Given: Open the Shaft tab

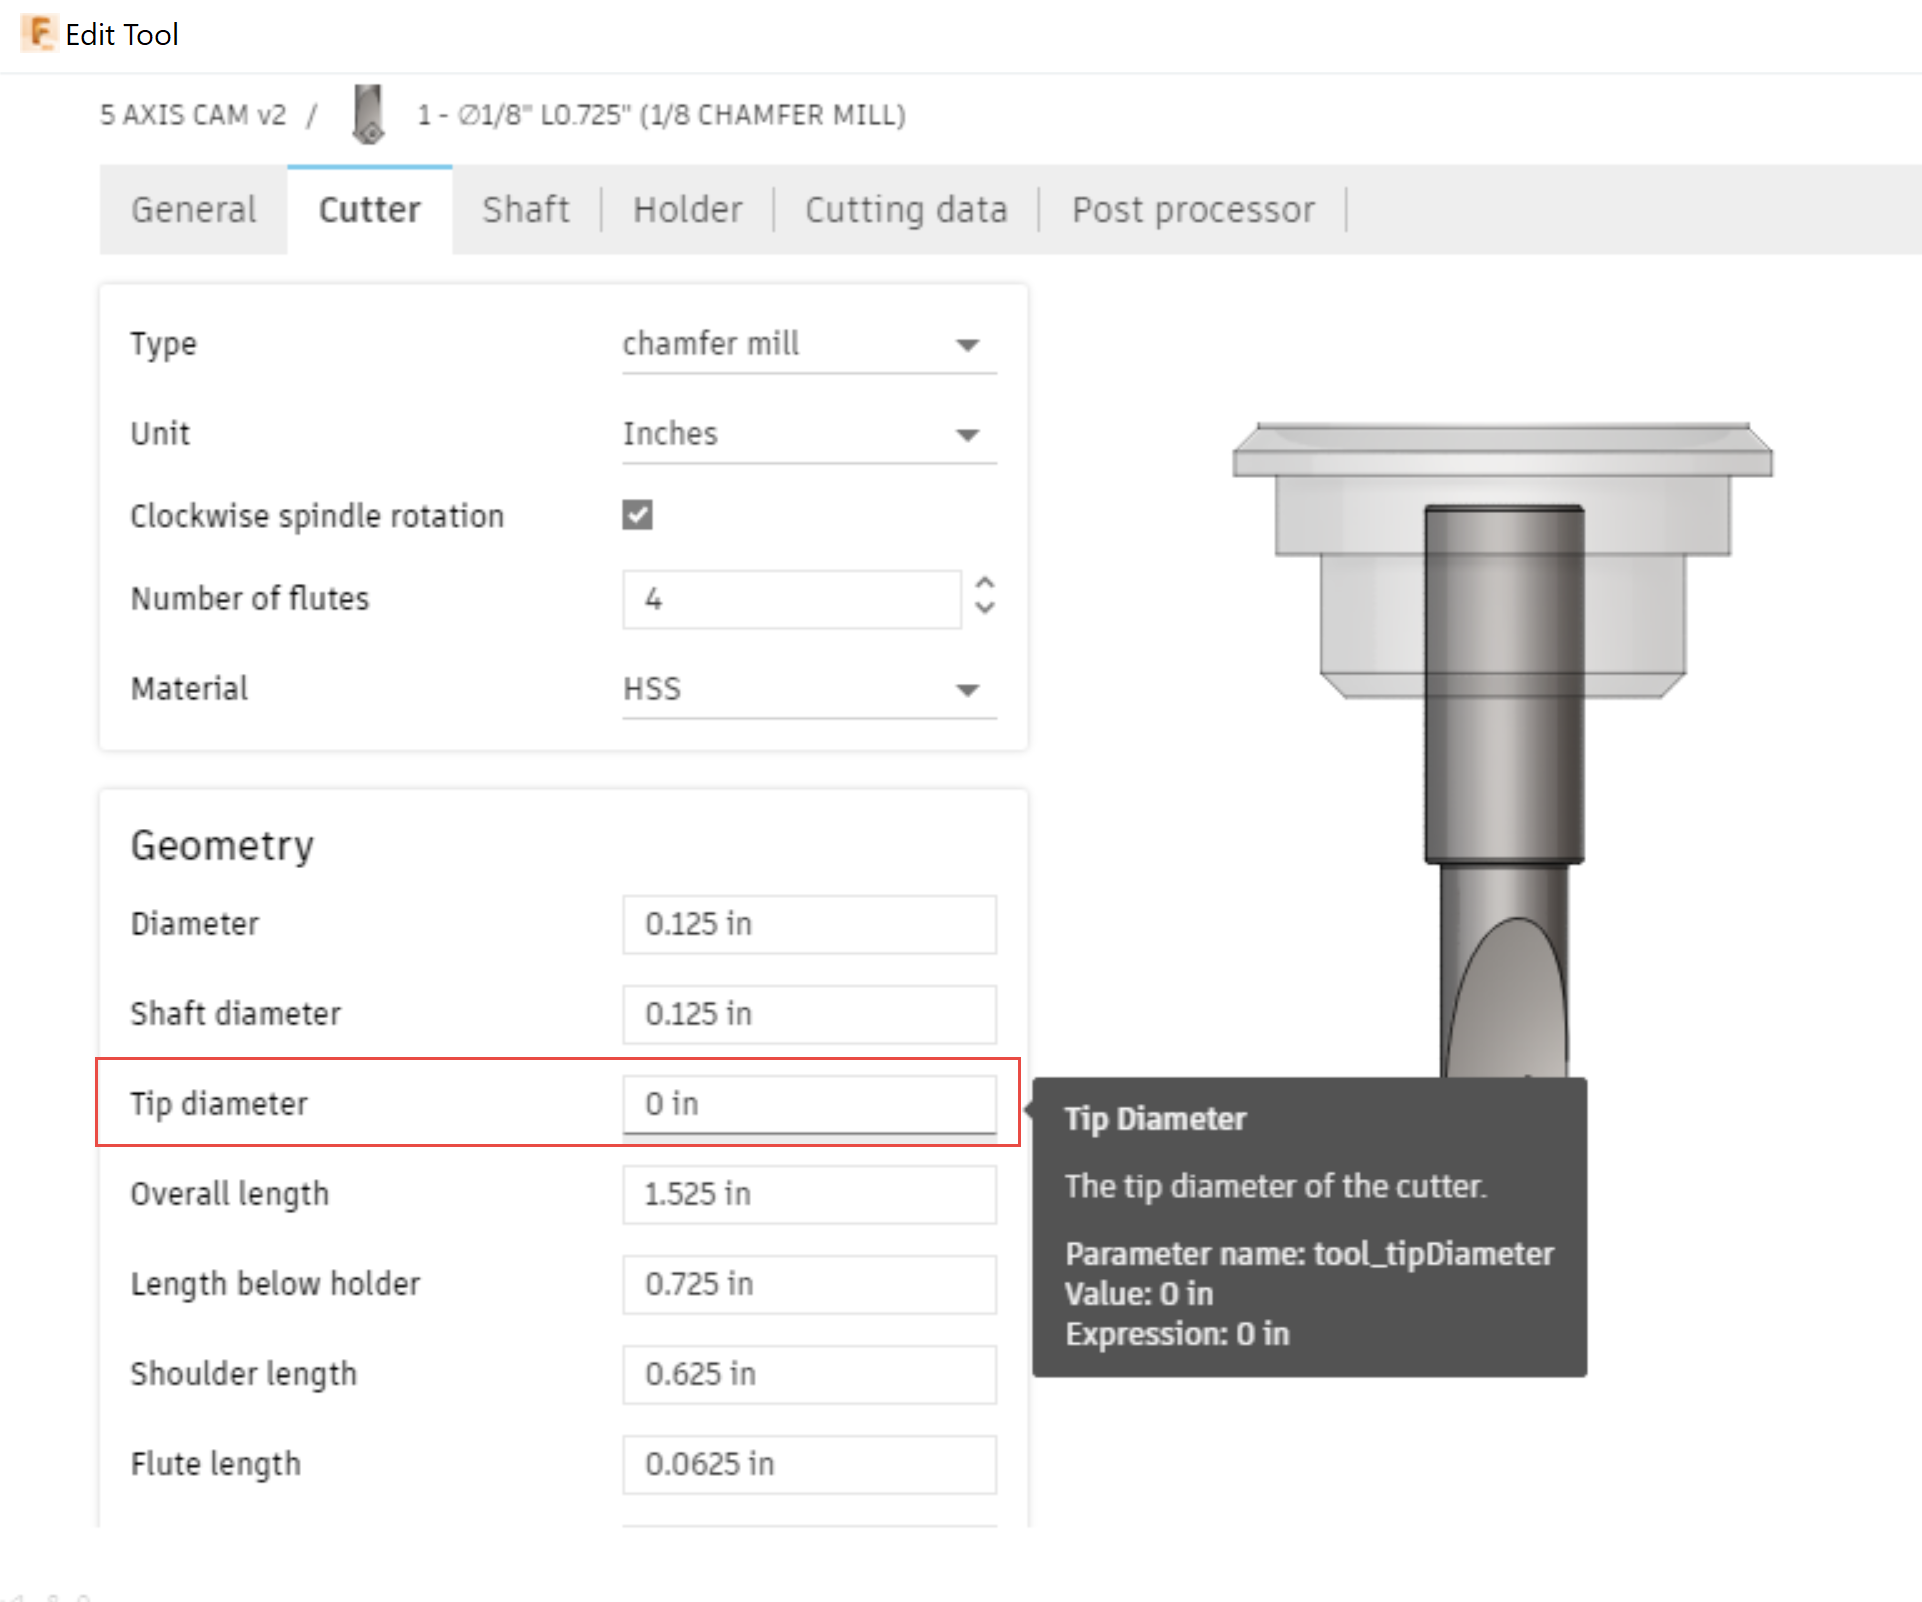Looking at the screenshot, I should point(526,210).
